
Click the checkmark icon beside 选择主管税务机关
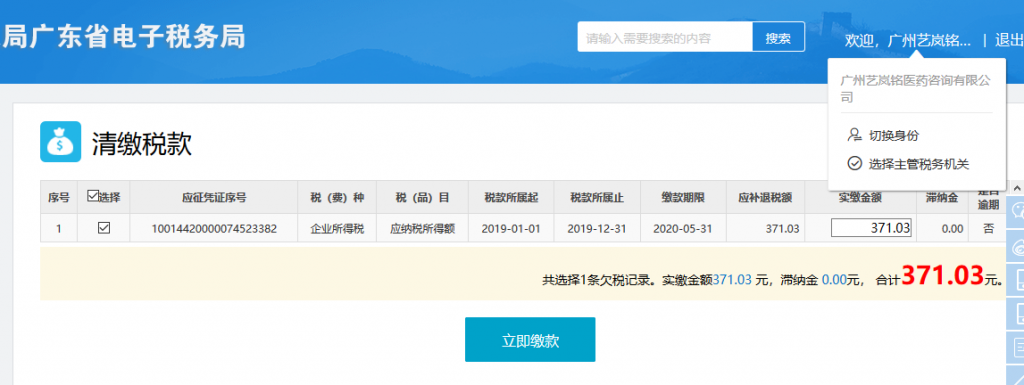[854, 164]
